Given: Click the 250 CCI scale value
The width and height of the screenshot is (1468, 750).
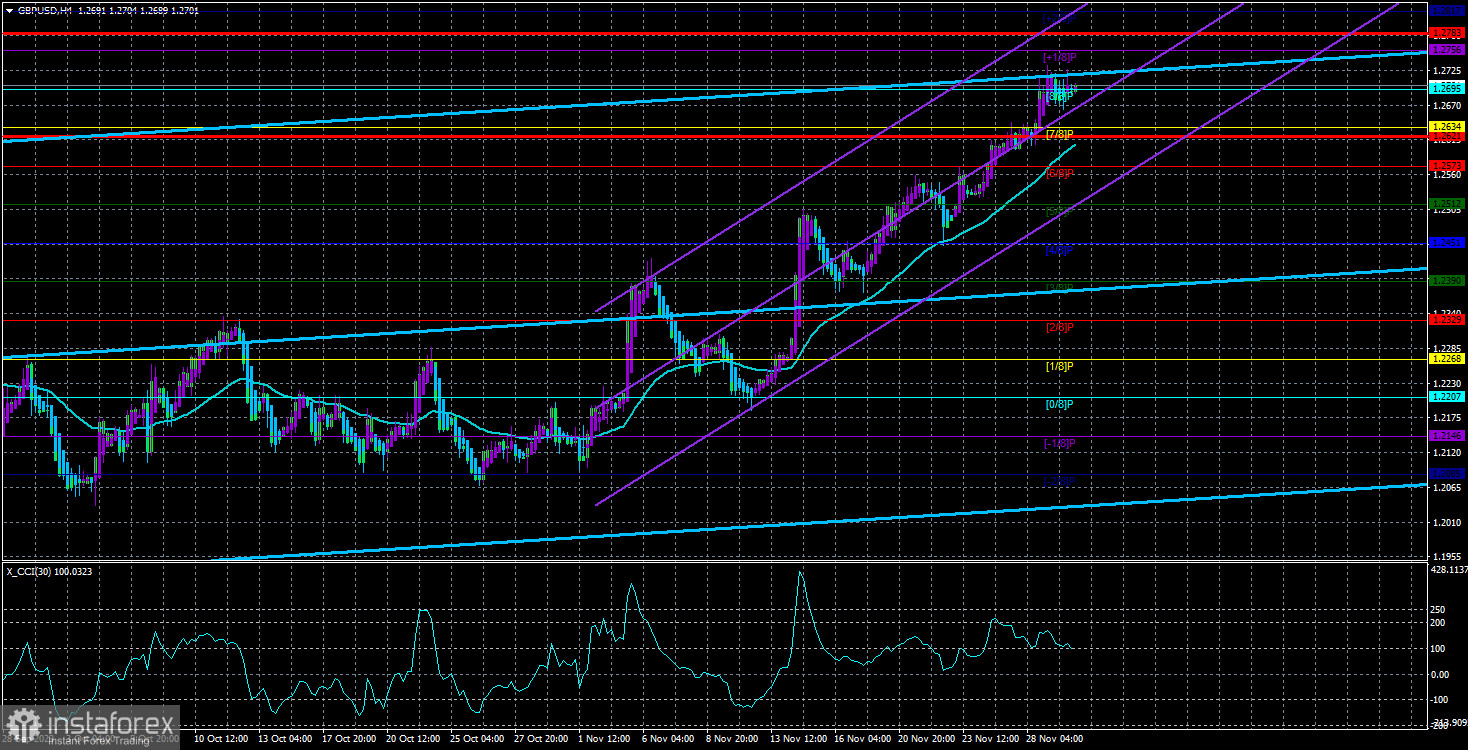Looking at the screenshot, I should point(1440,609).
